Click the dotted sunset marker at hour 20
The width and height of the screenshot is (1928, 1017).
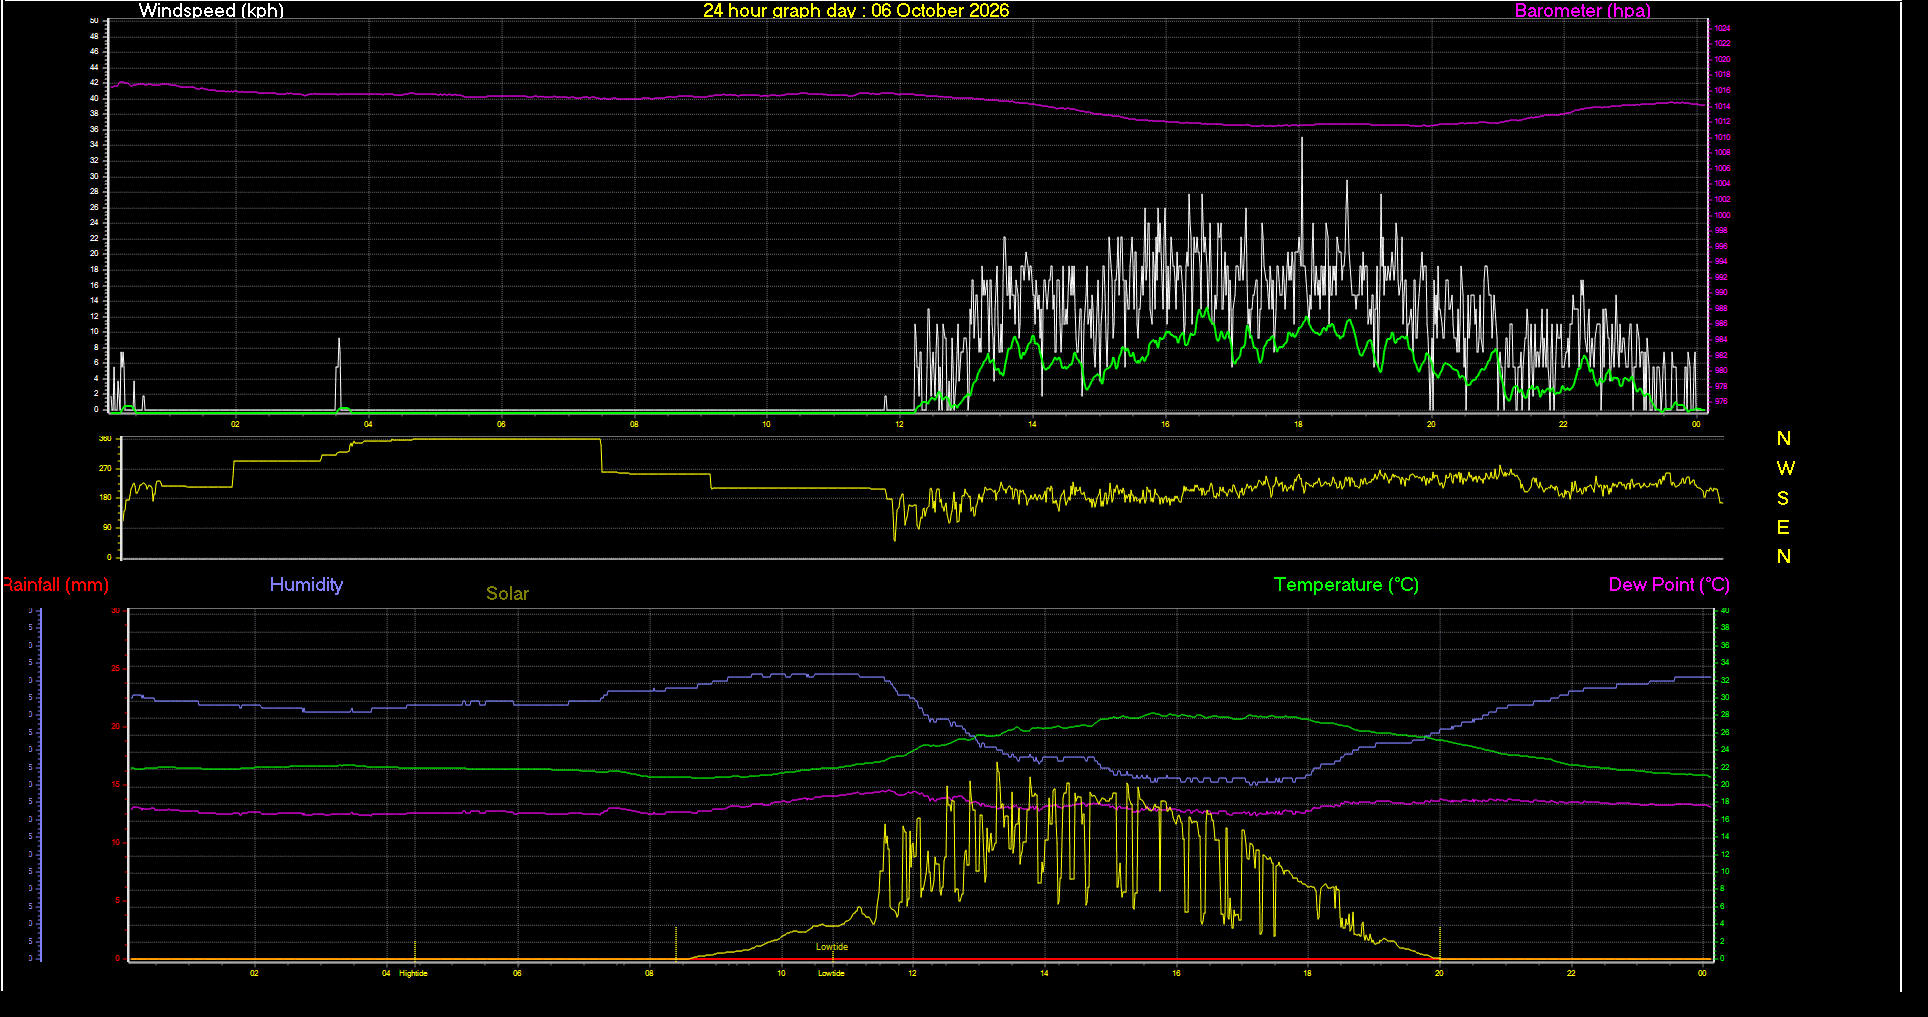point(1440,943)
